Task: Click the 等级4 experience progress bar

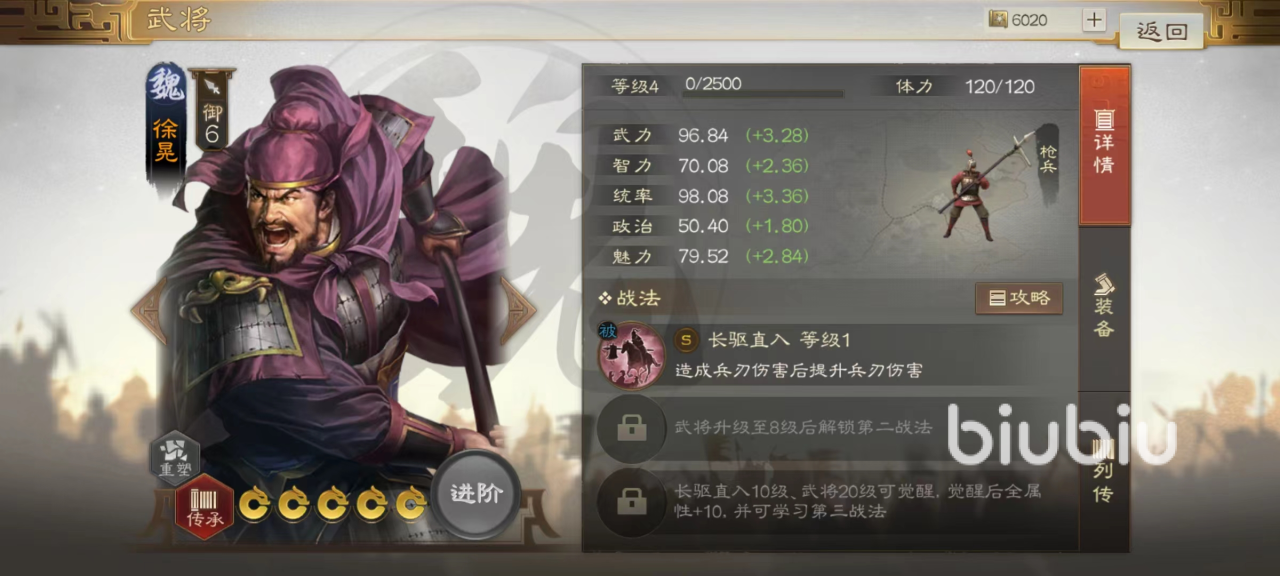Action: tap(764, 93)
